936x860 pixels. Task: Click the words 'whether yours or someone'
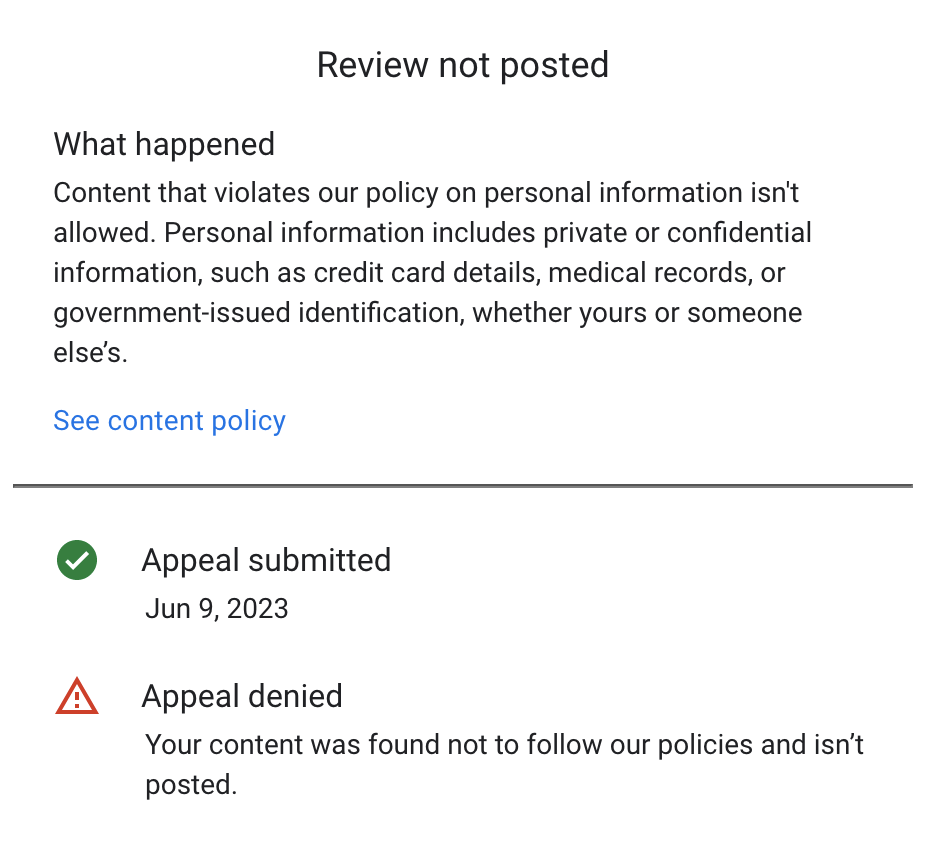tap(637, 313)
